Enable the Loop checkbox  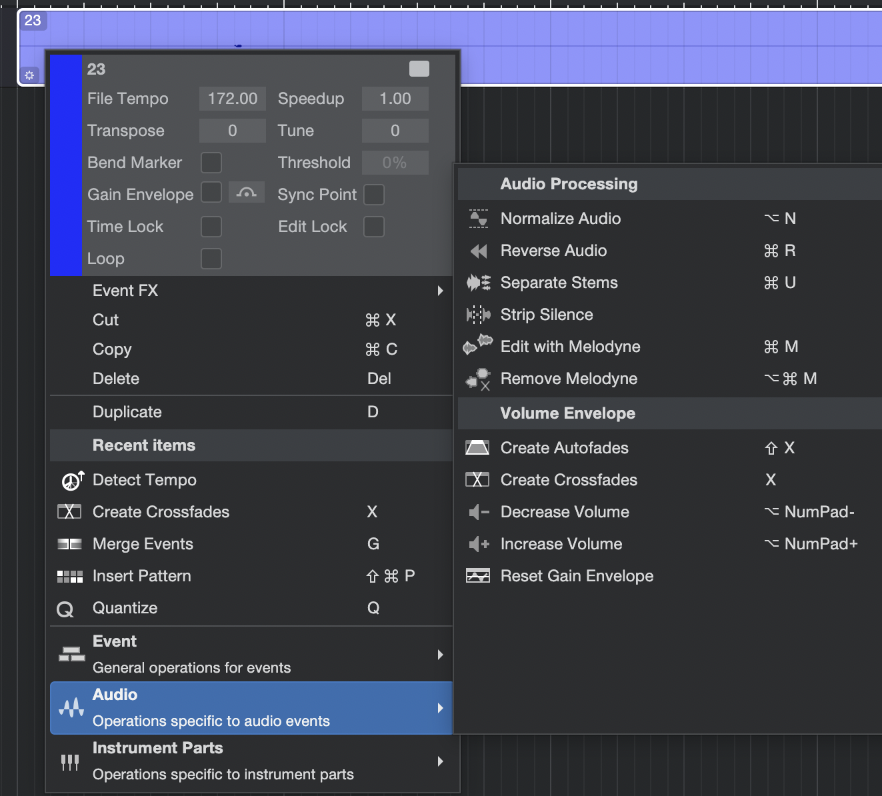[x=211, y=259]
